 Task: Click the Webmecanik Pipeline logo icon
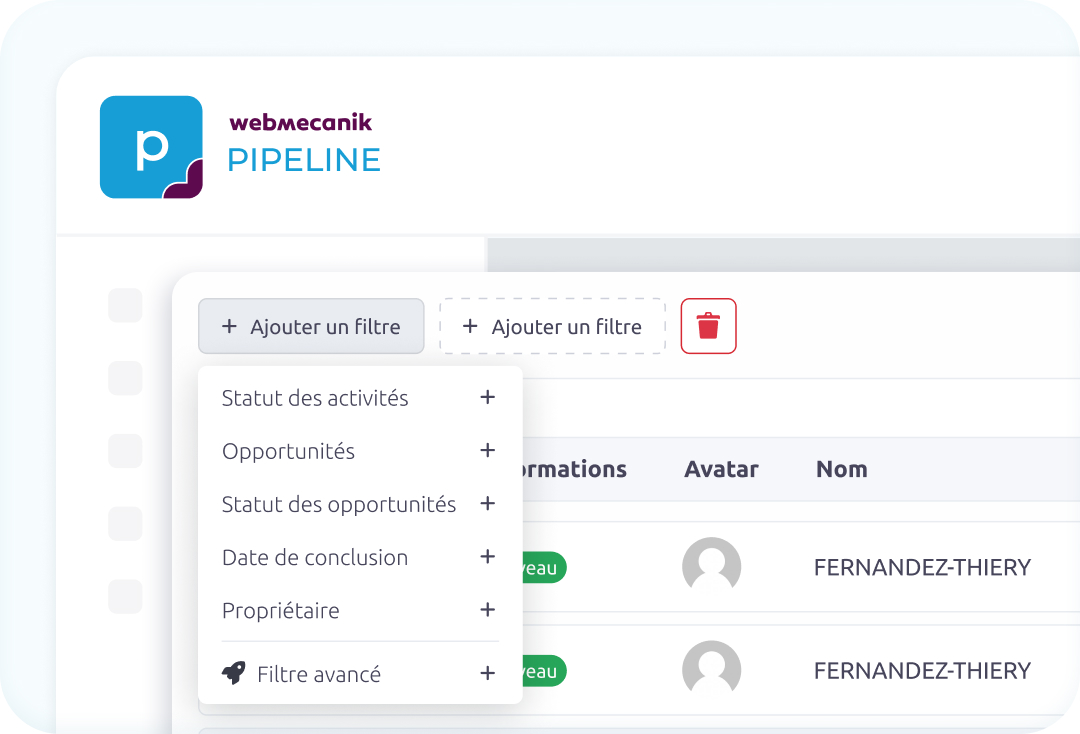pos(150,146)
